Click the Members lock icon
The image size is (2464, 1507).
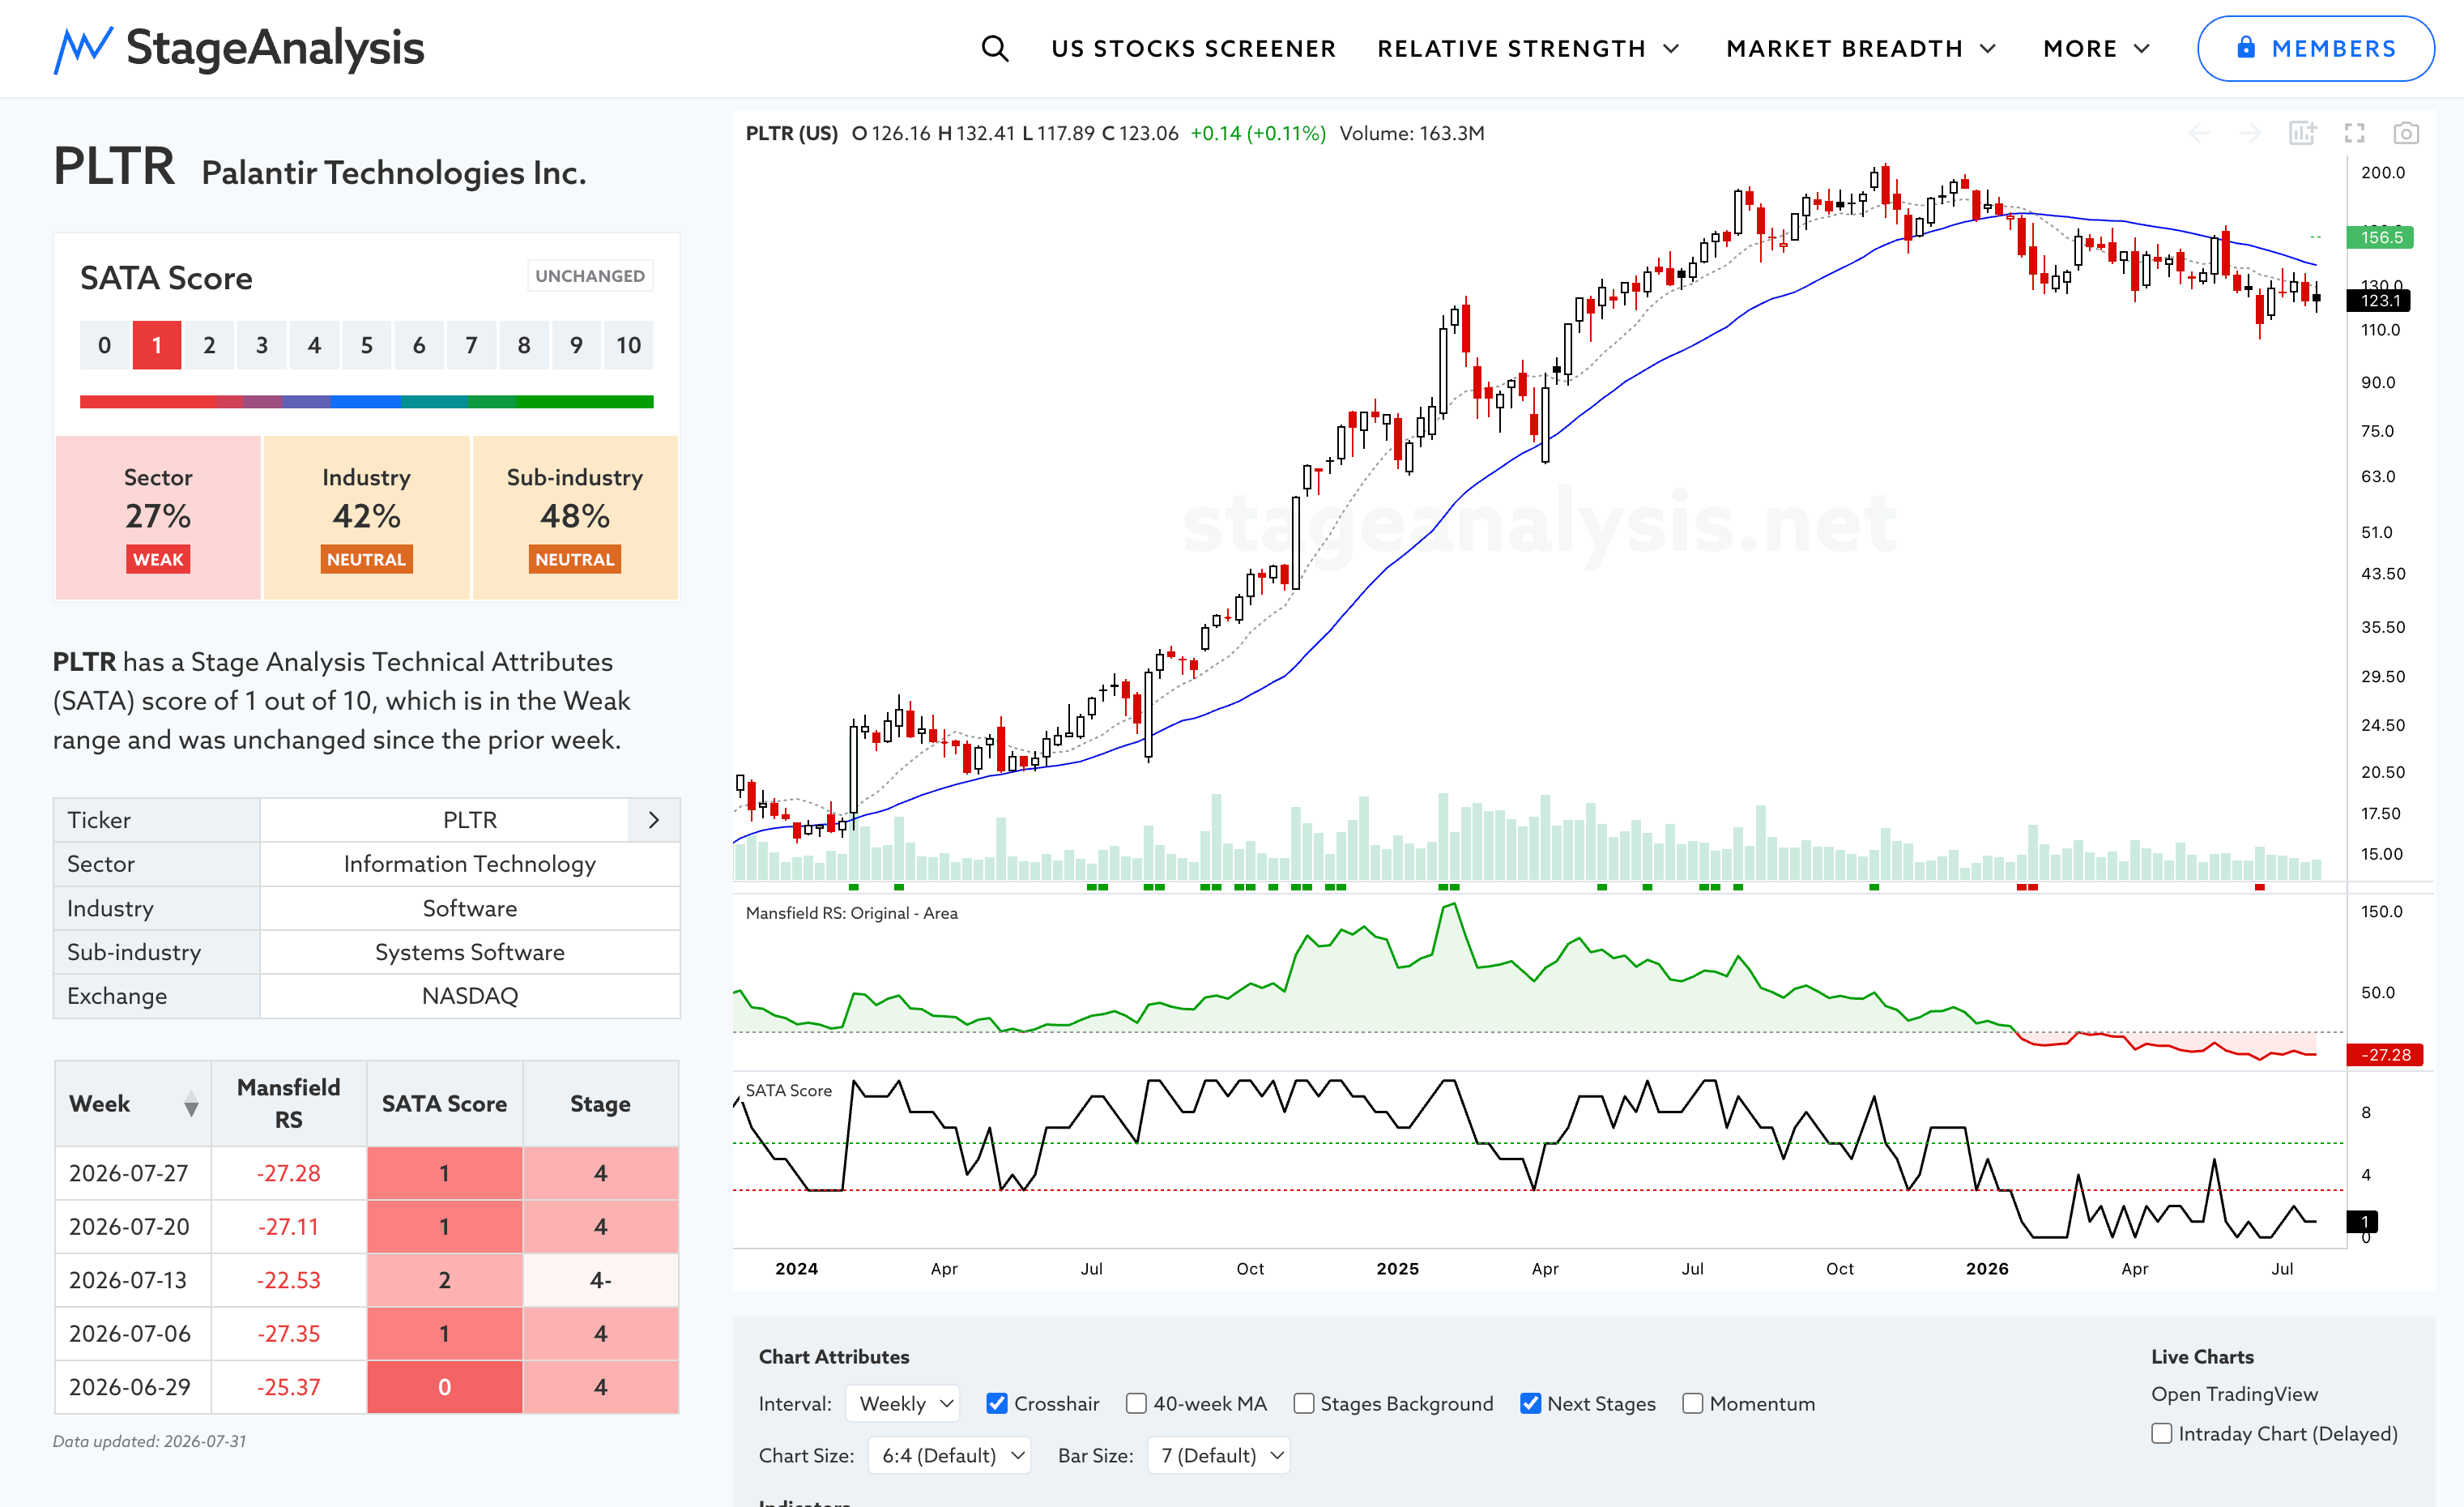[x=2246, y=47]
